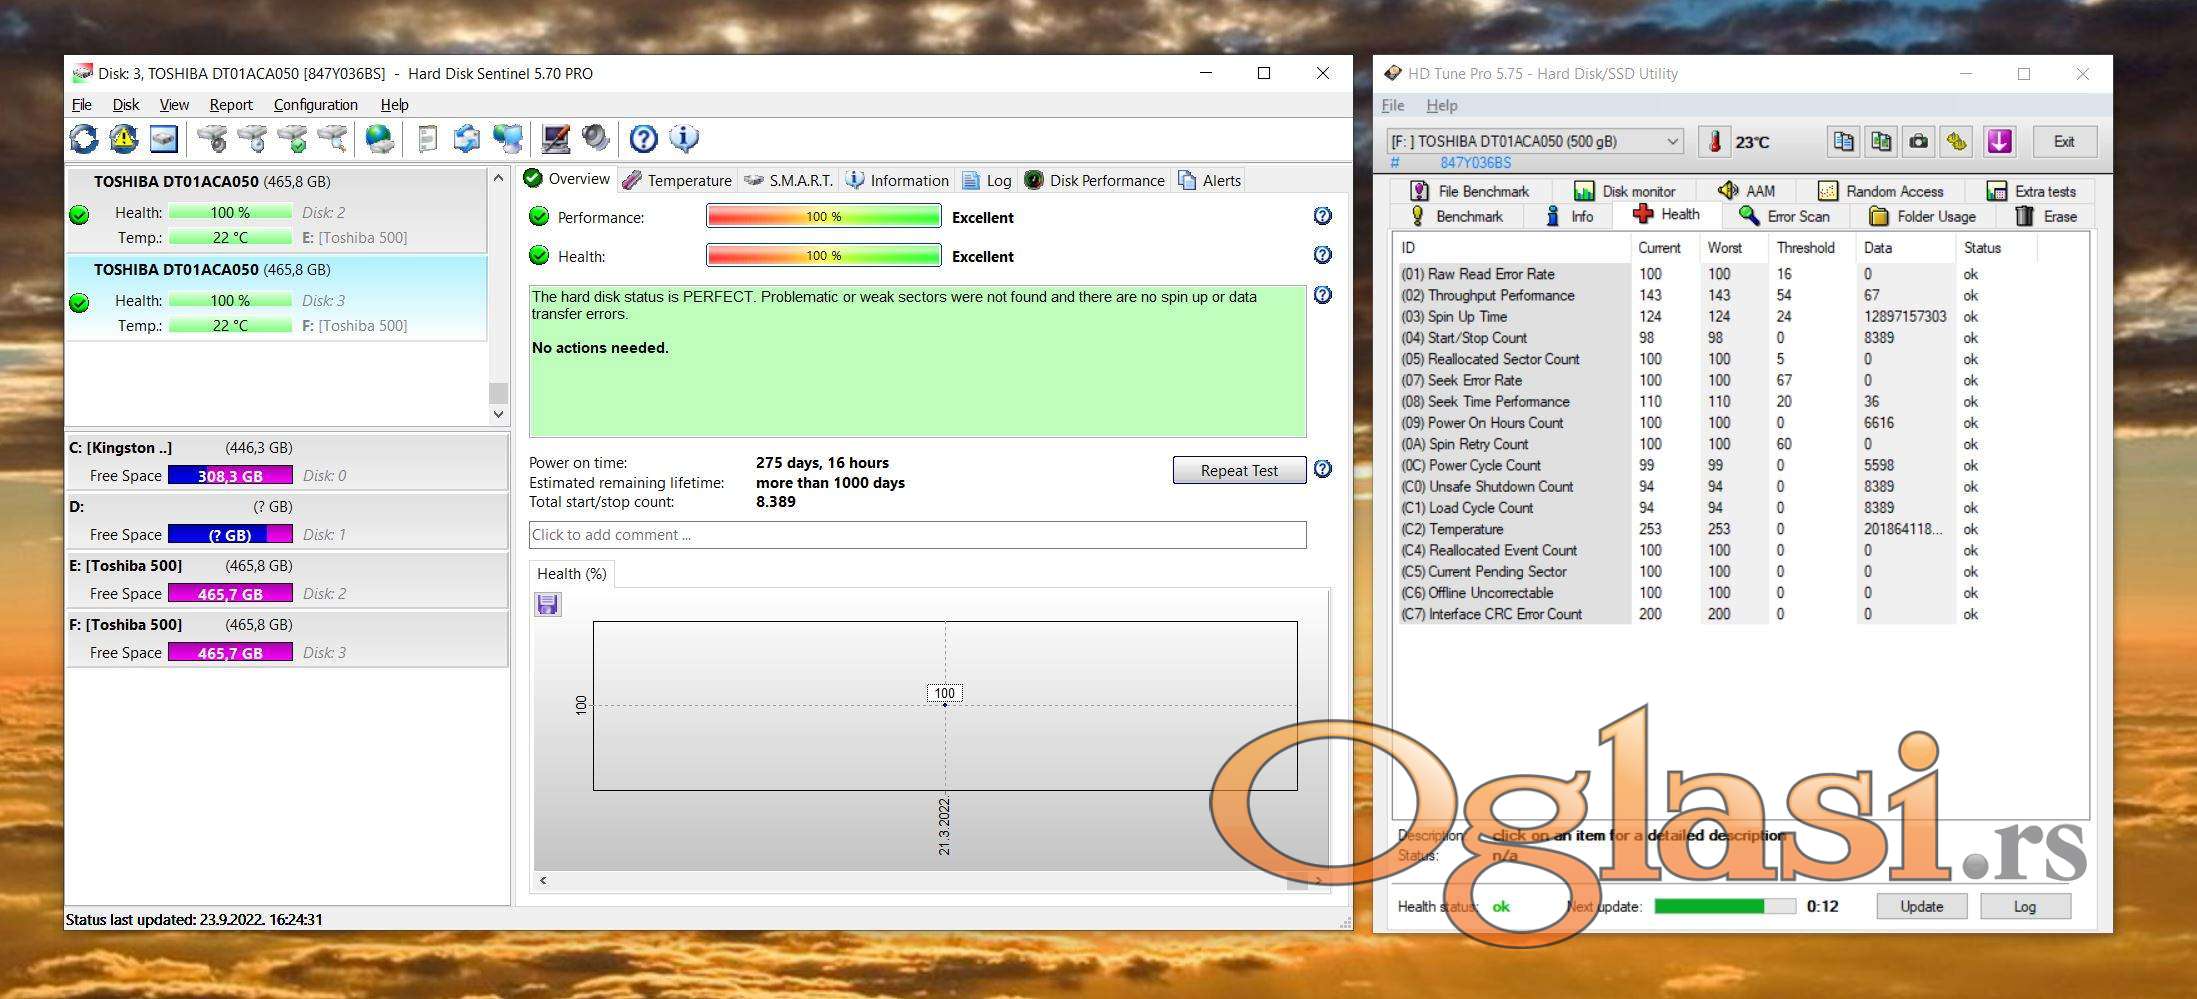Click the thermometer temperature icon in HD Tune
This screenshot has width=2197, height=999.
coord(1714,142)
